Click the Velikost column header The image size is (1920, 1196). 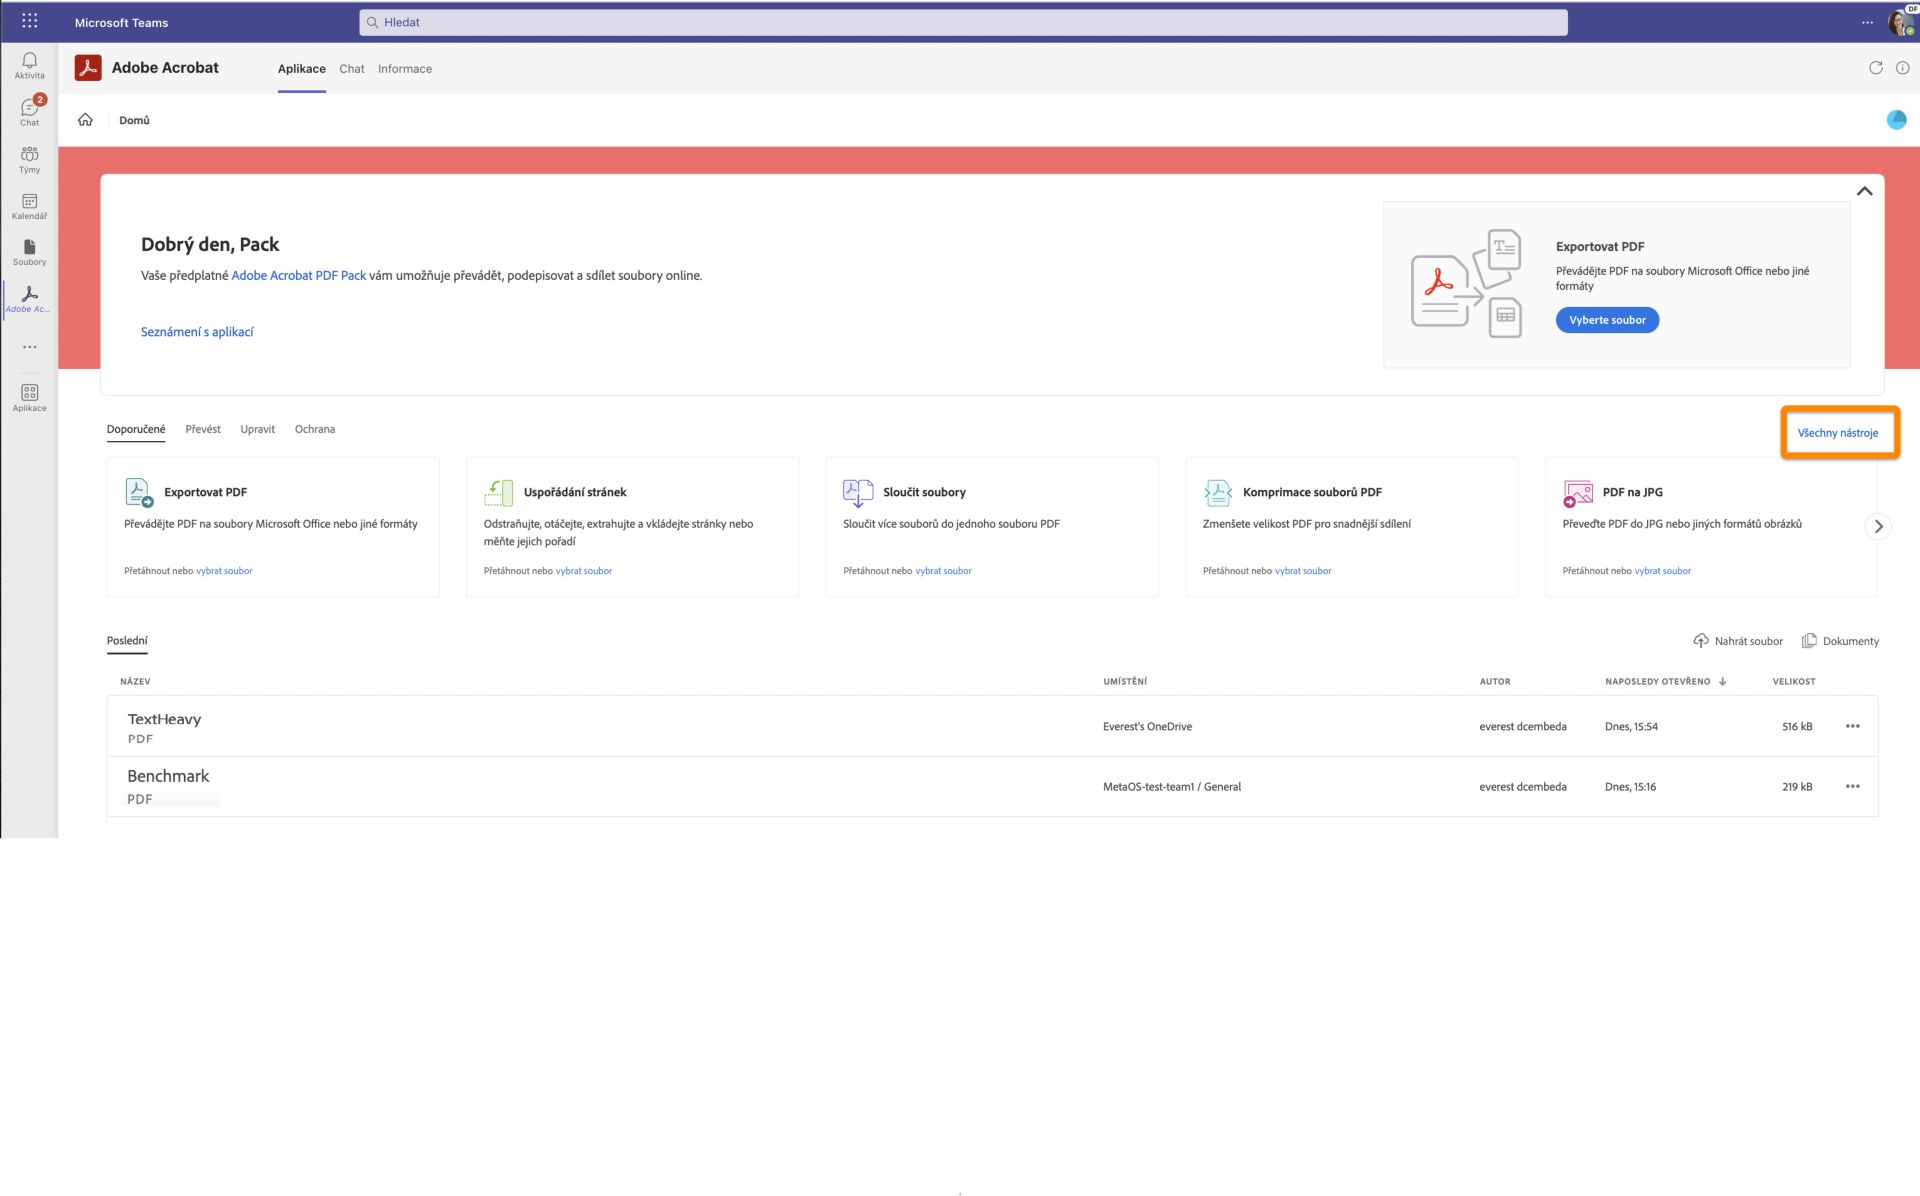click(1794, 681)
